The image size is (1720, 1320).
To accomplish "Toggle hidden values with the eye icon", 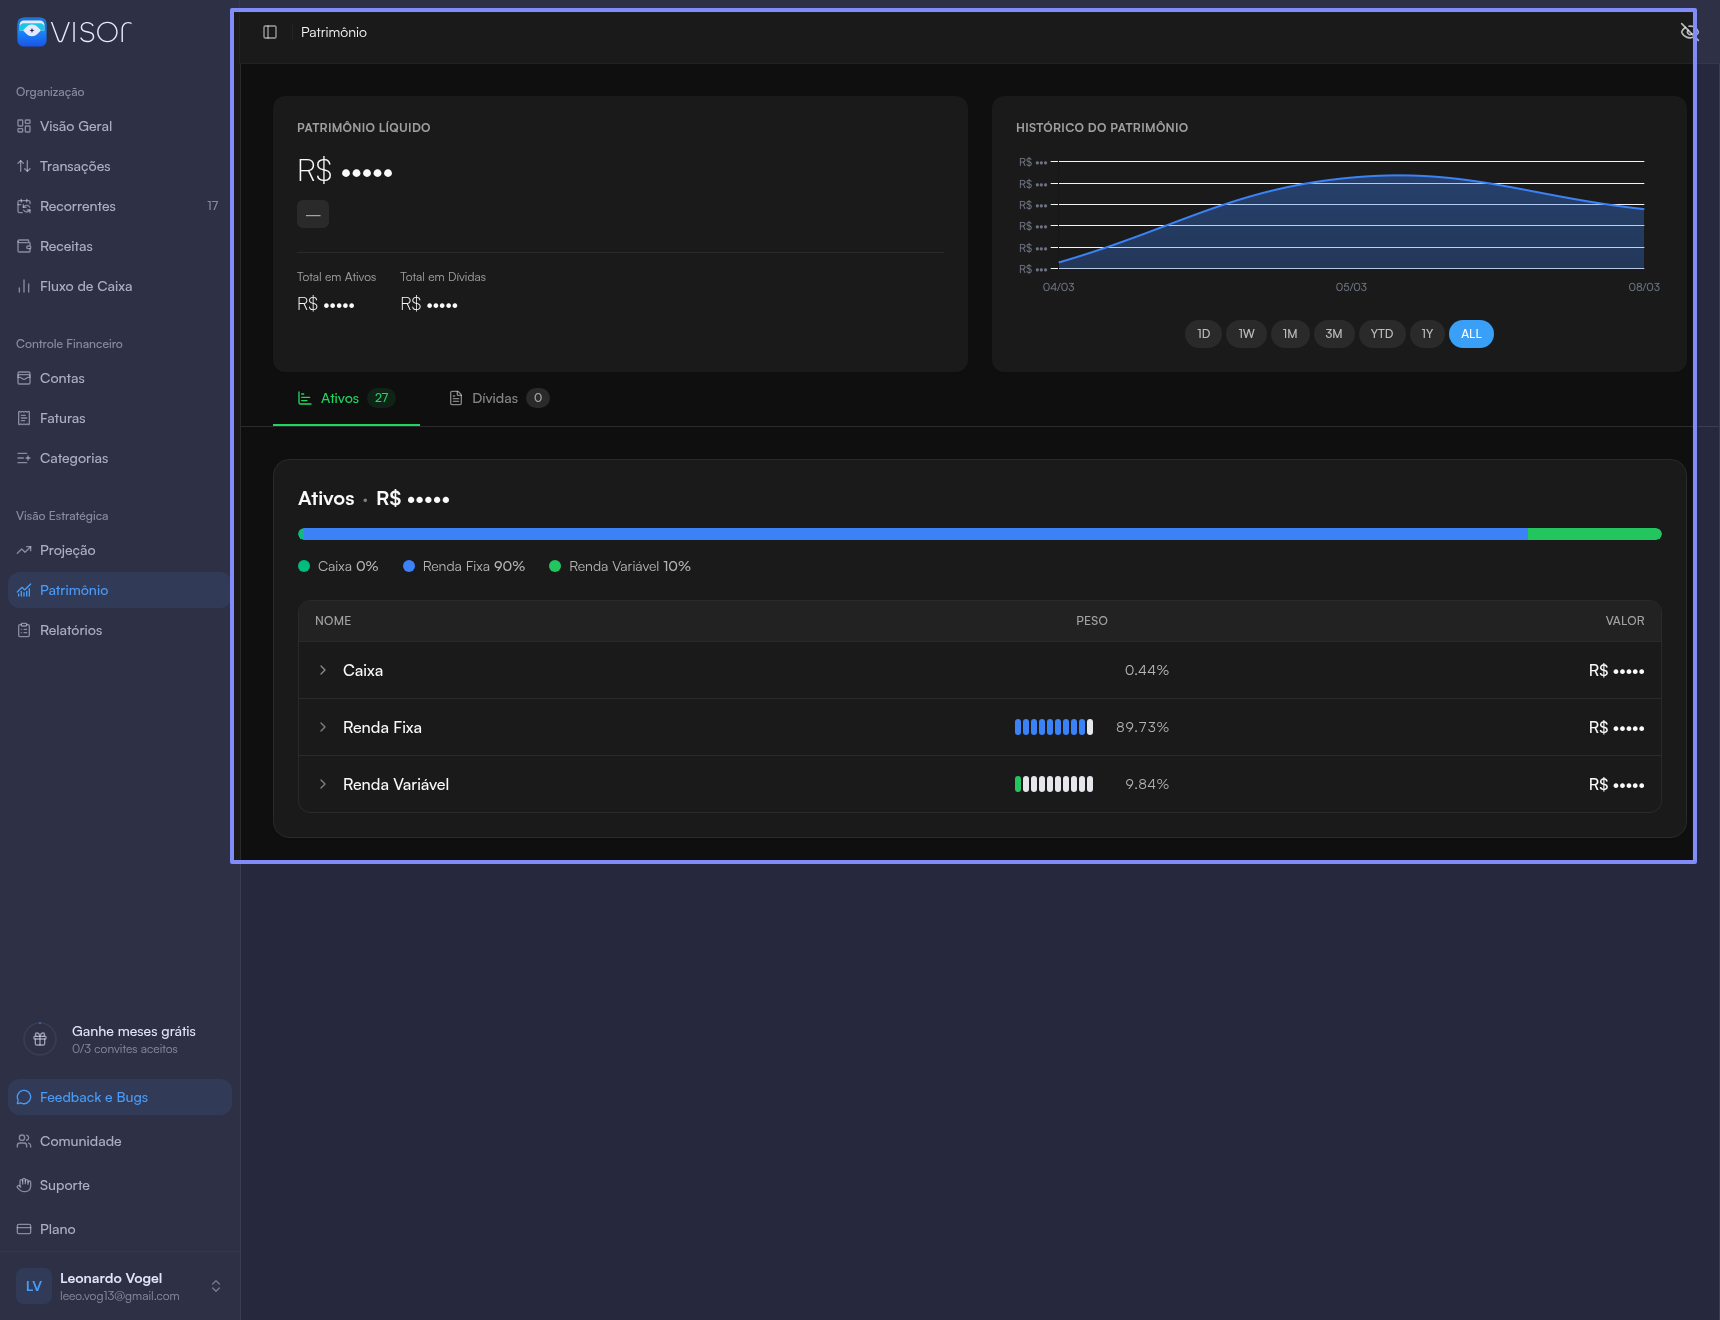I will pos(1689,32).
